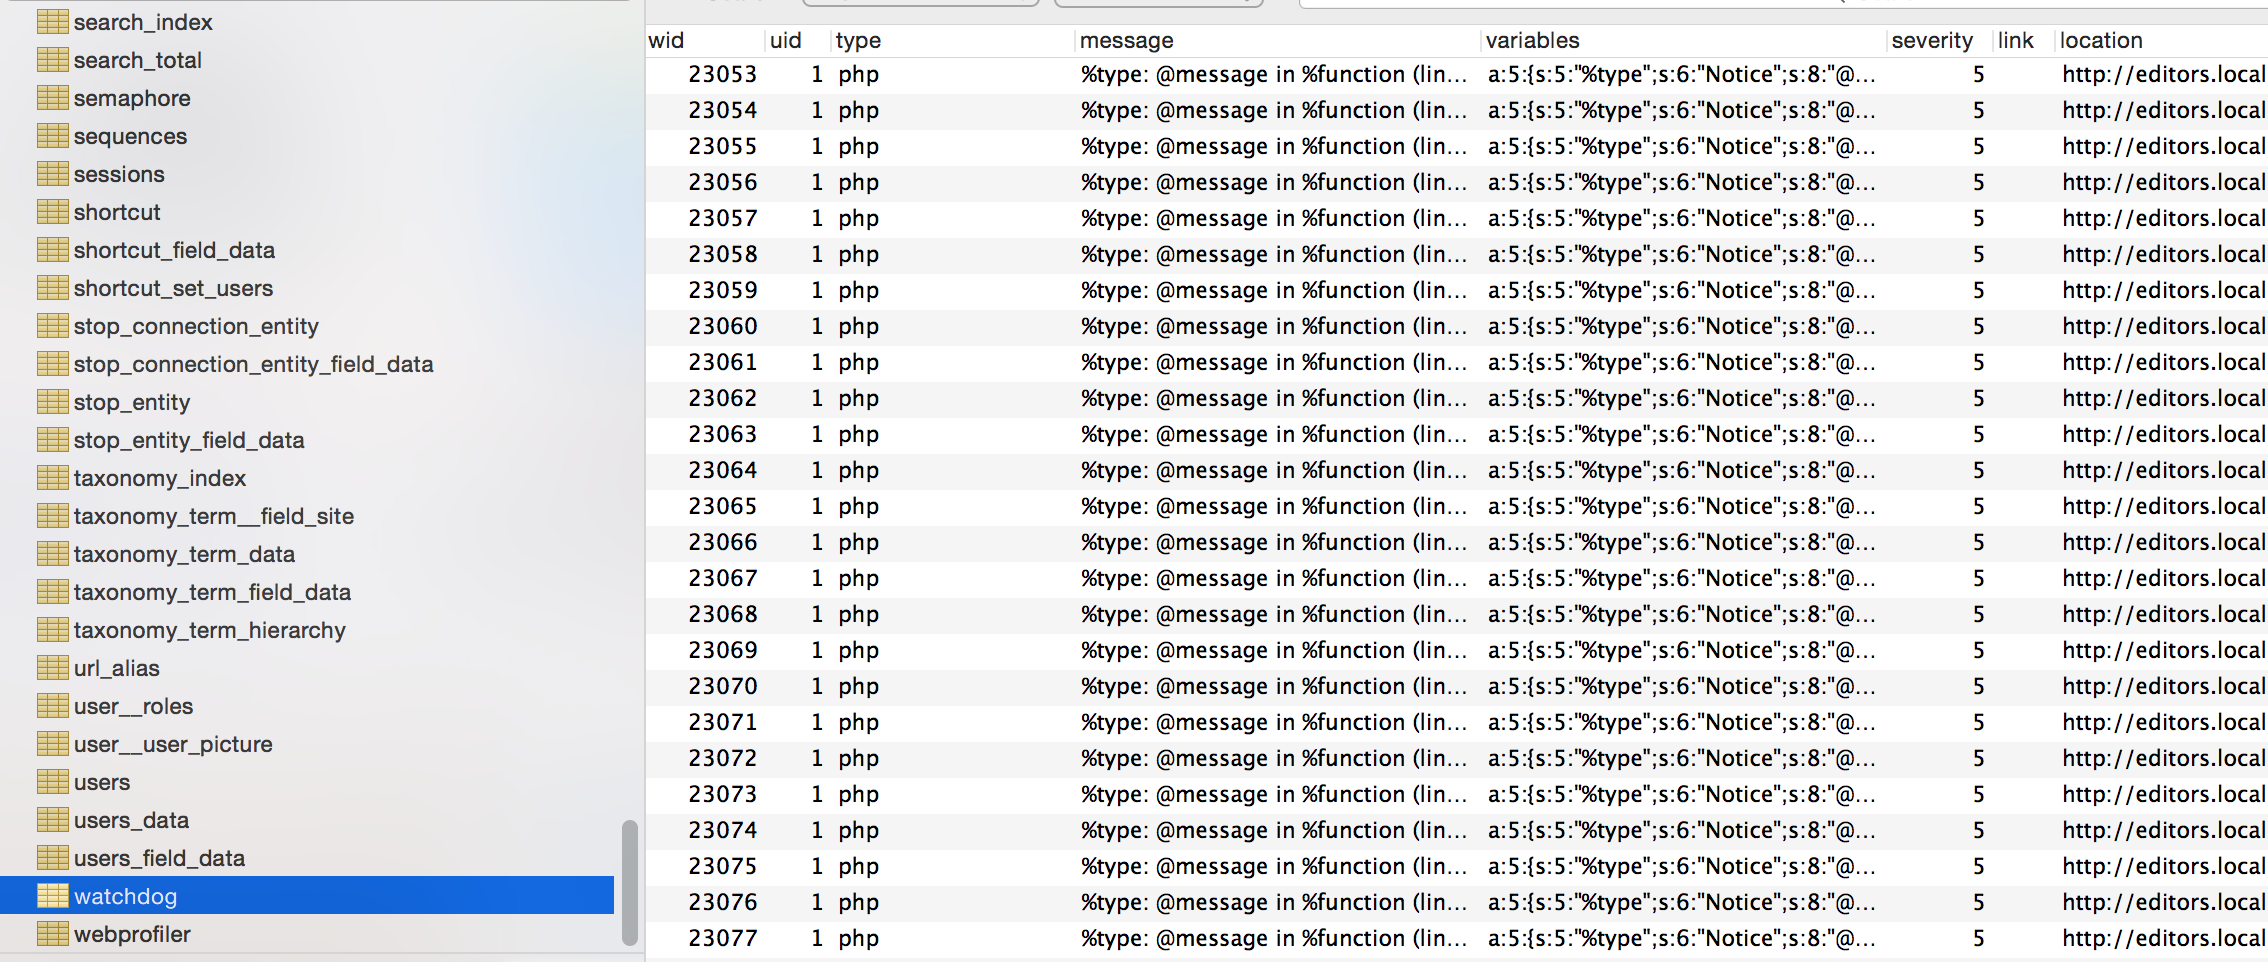This screenshot has width=2268, height=962.
Task: Click the table icon beside shortcut_field_data
Action: 53,249
